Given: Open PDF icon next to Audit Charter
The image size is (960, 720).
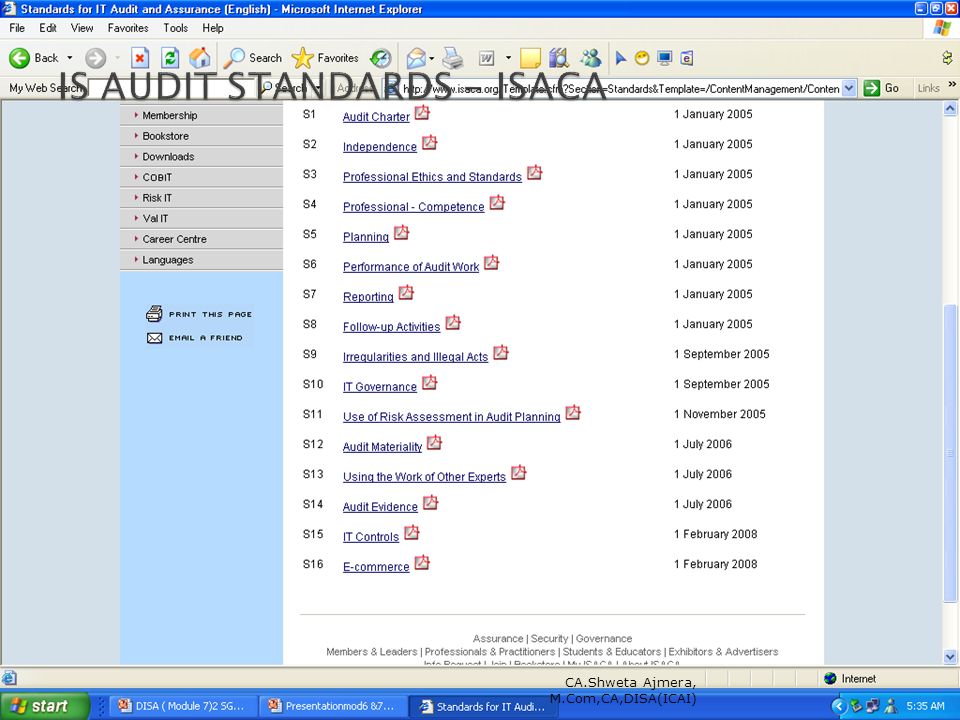Looking at the screenshot, I should click(x=422, y=113).
